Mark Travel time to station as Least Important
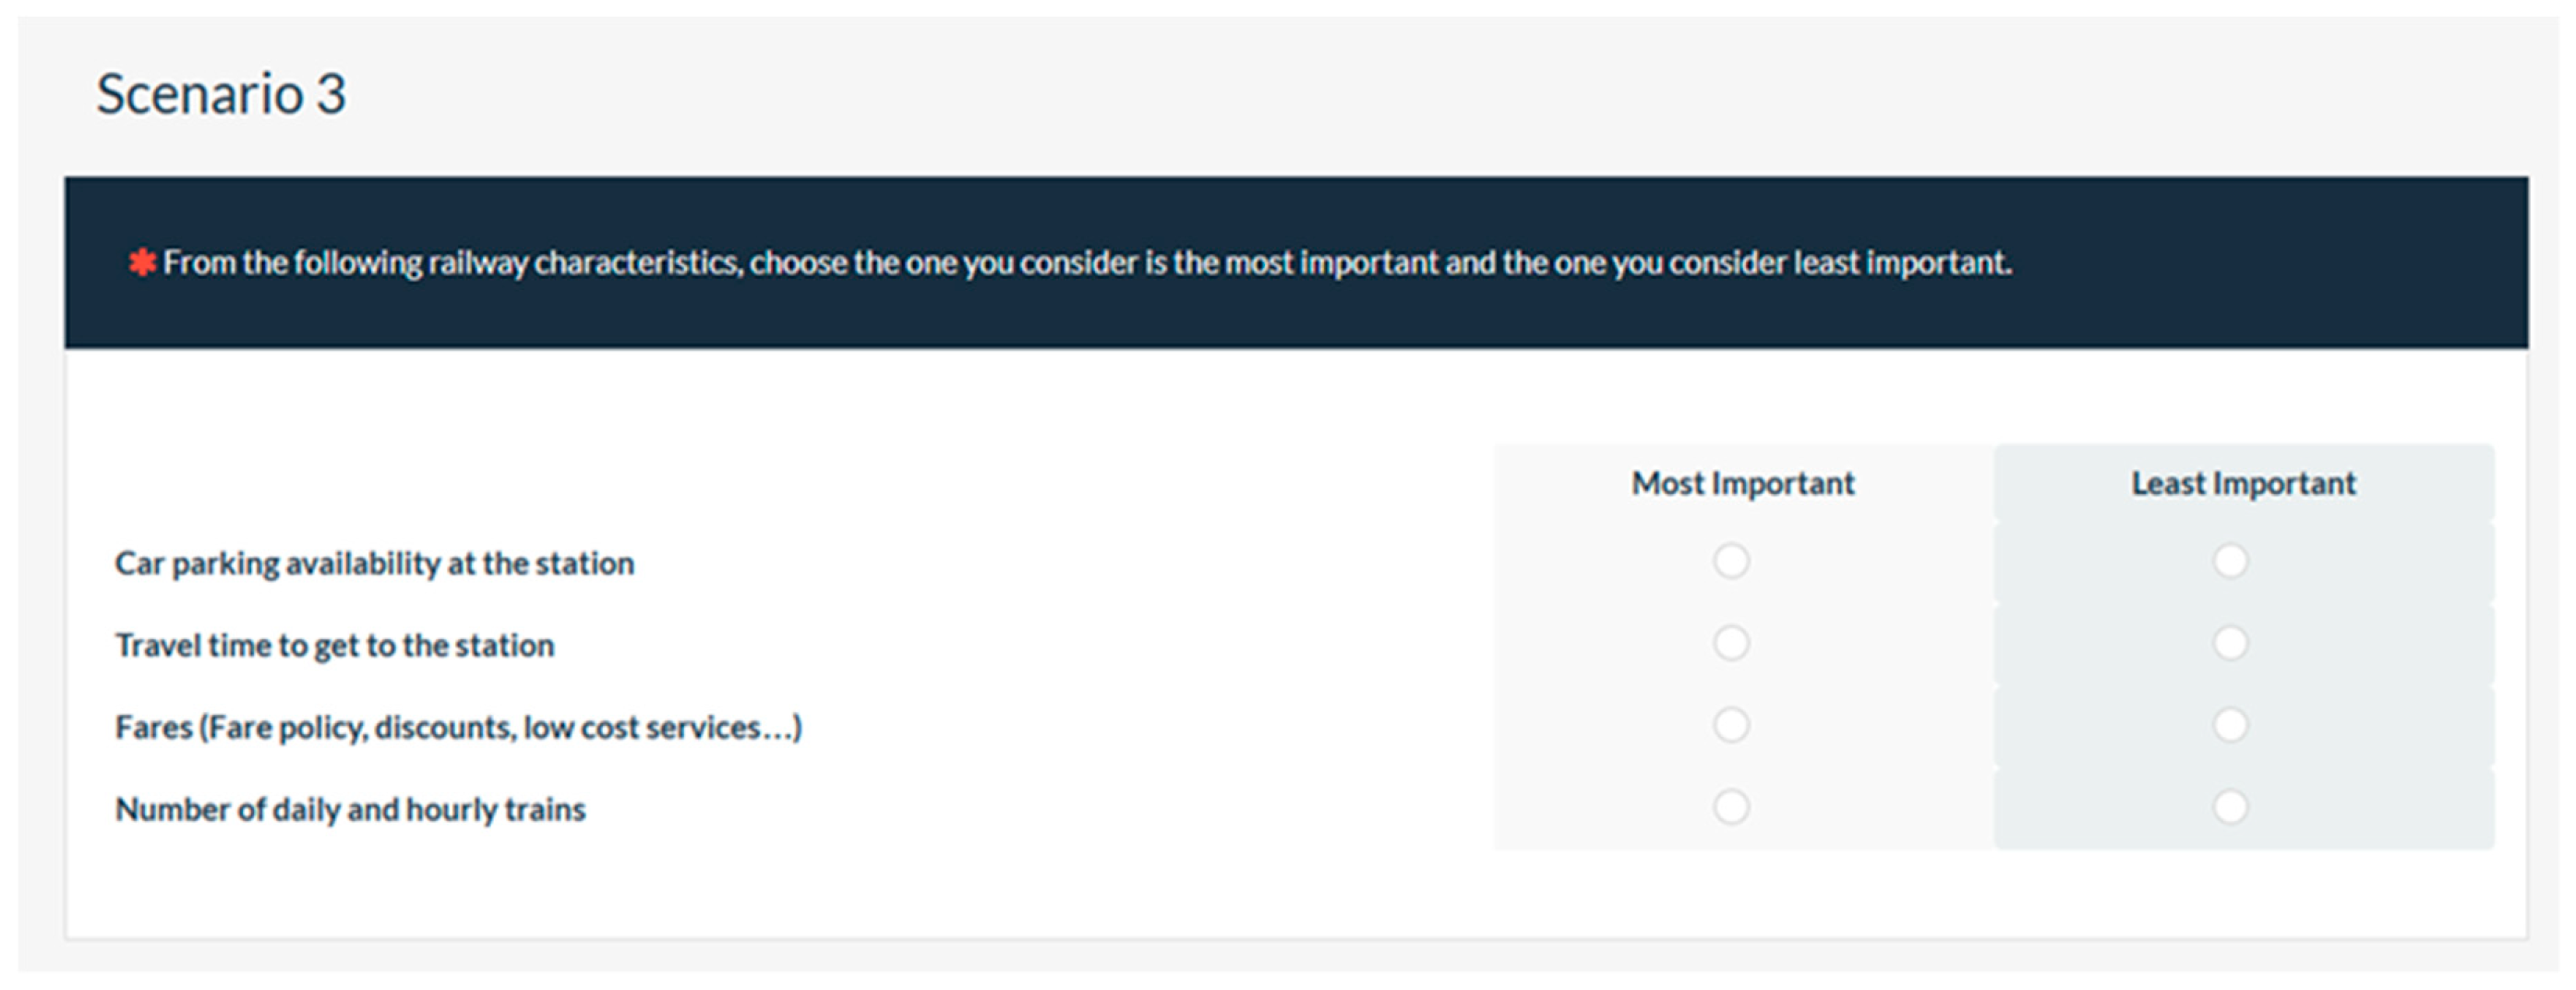2576x990 pixels. pyautogui.click(x=2230, y=643)
